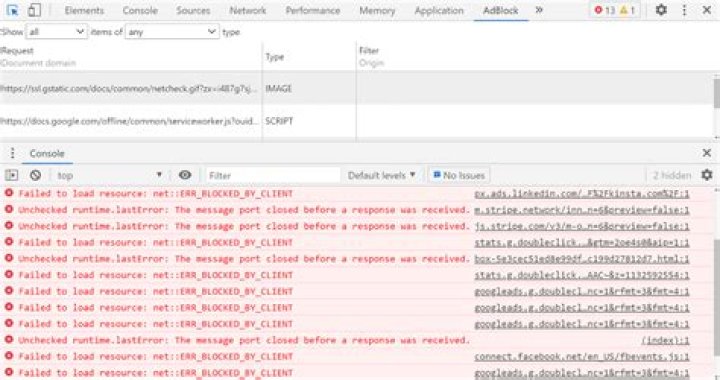Open the Memory tab
Viewport: 720px width, 380px height.
coord(377,10)
